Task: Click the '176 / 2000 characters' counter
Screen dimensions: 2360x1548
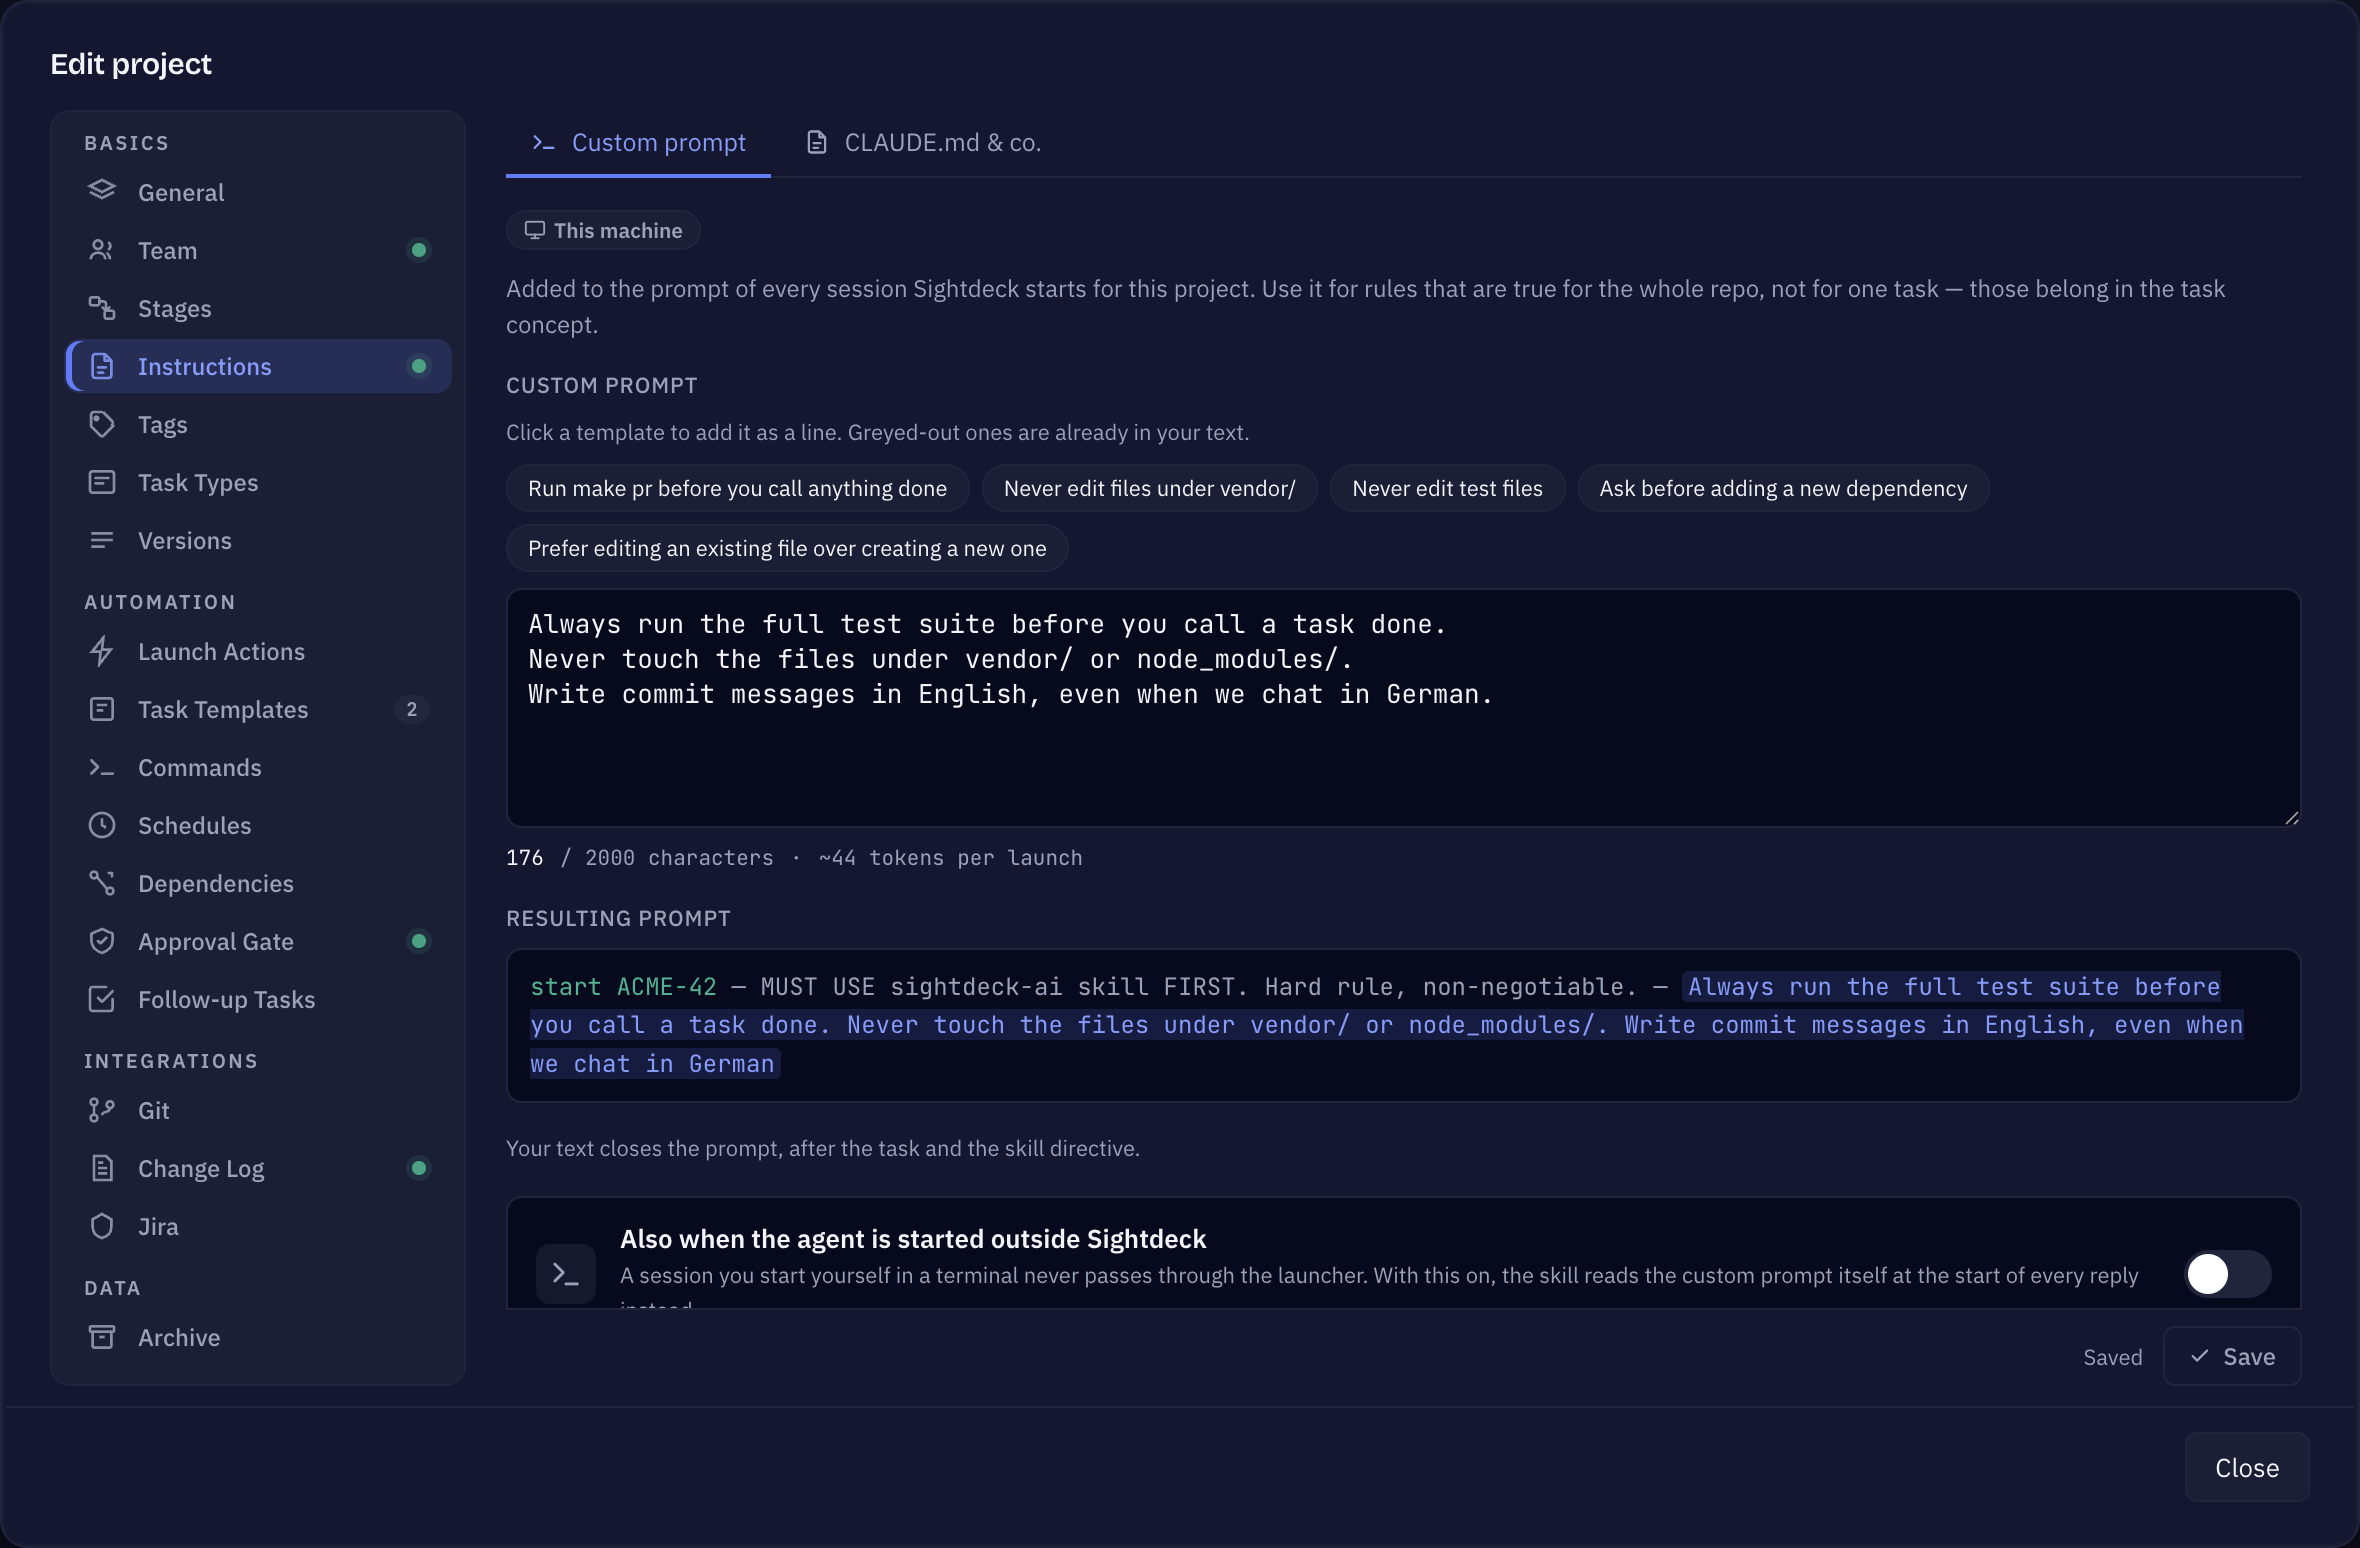Action: [640, 857]
